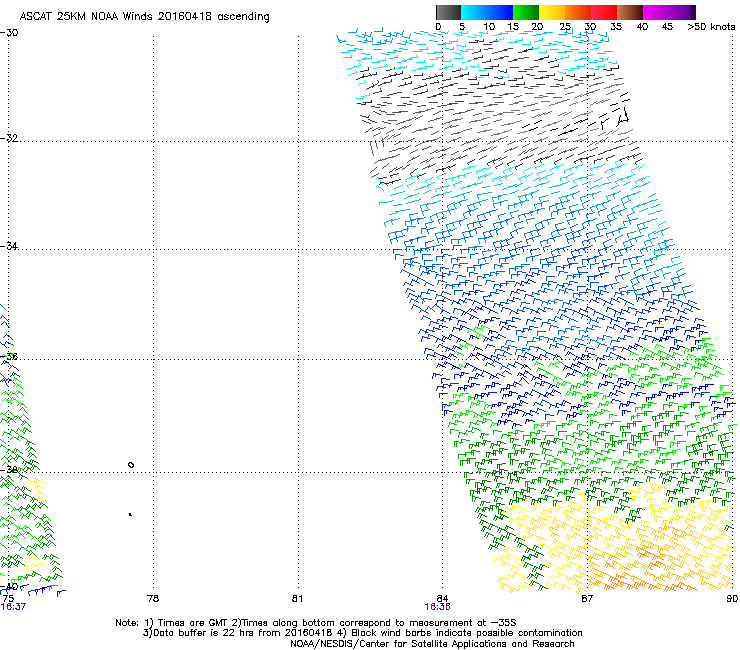Click the '-34' latitude axis label
Viewport: 740px width, 650px height.
(9, 246)
